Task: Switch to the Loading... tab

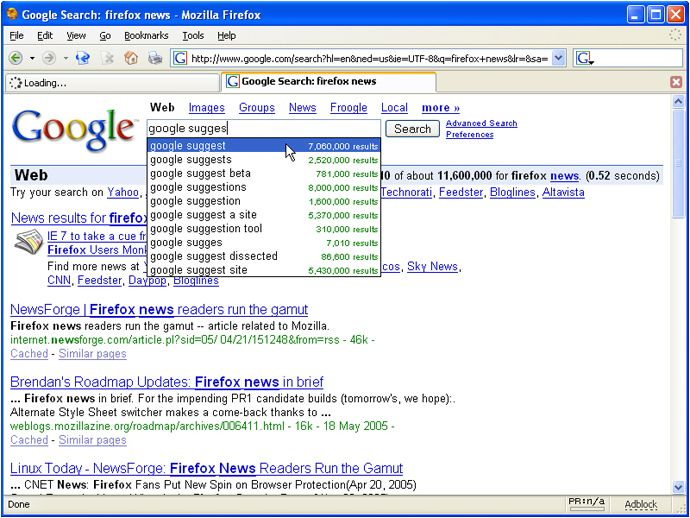Action: pos(112,83)
